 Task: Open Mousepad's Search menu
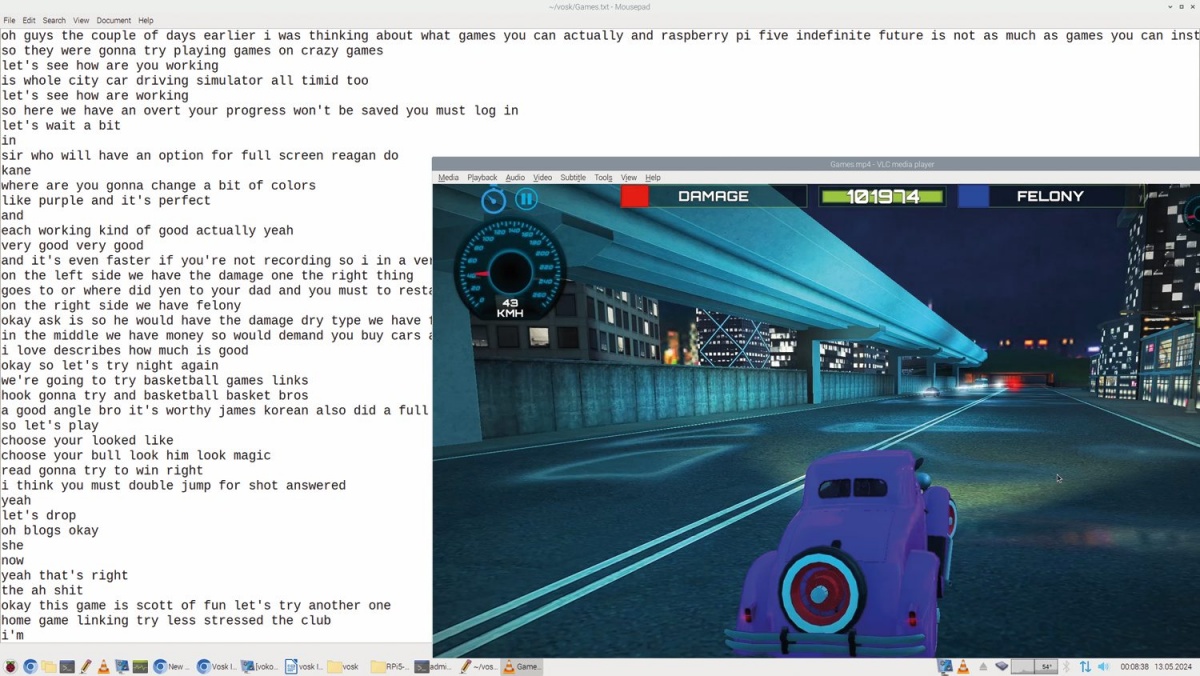(x=54, y=20)
